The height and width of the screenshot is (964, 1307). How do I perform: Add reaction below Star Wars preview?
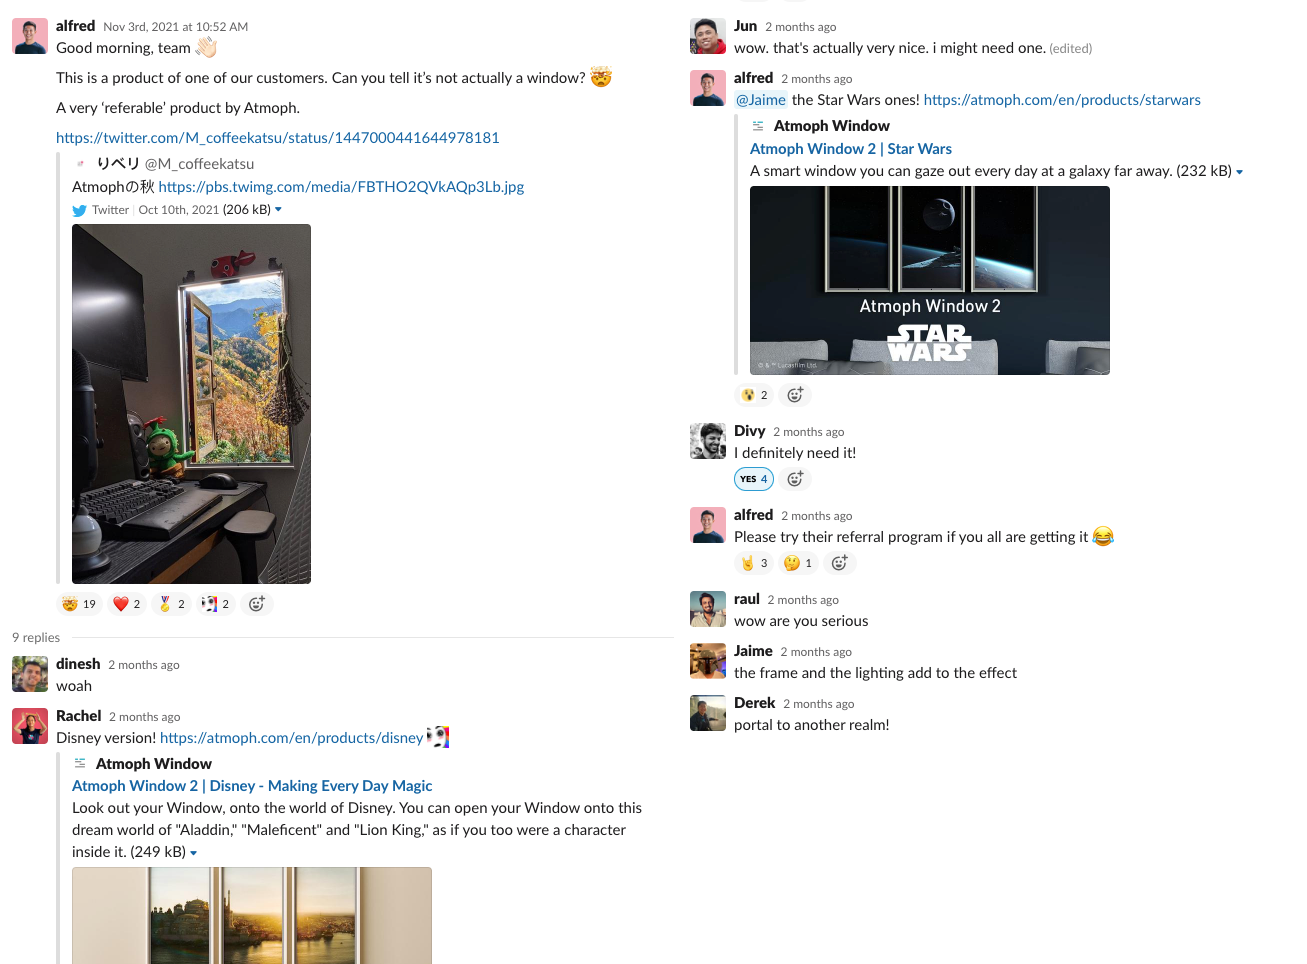click(x=795, y=395)
